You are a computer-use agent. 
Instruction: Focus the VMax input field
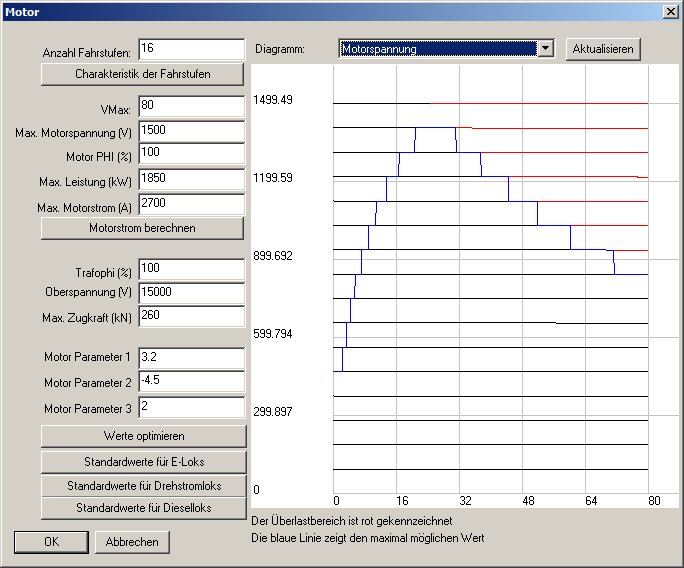192,106
